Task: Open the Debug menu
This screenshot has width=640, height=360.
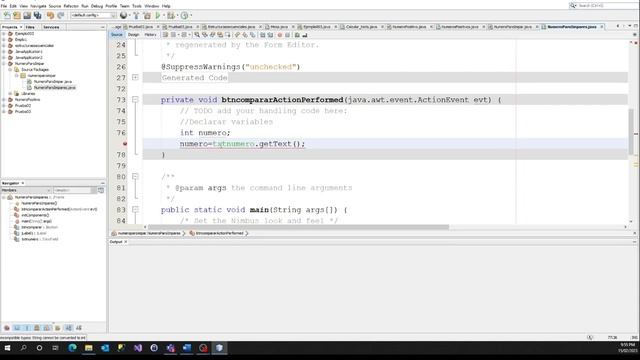Action: [x=97, y=6]
